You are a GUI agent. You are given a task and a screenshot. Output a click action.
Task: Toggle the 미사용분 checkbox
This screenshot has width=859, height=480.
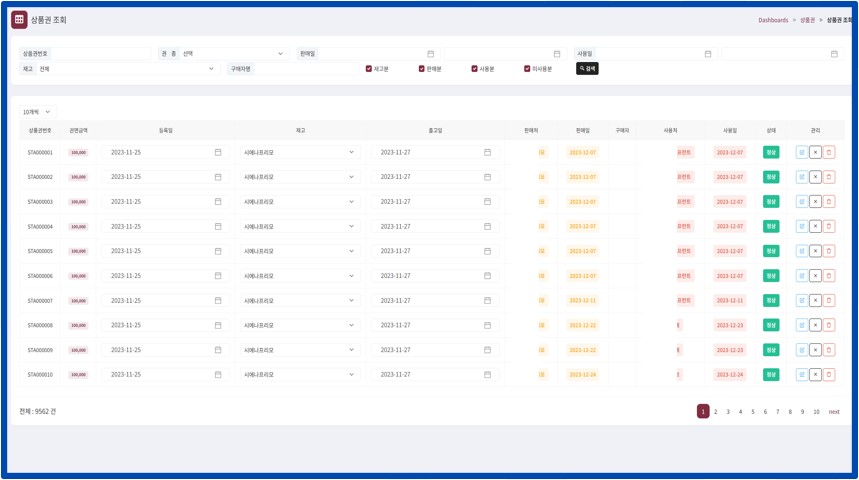527,69
